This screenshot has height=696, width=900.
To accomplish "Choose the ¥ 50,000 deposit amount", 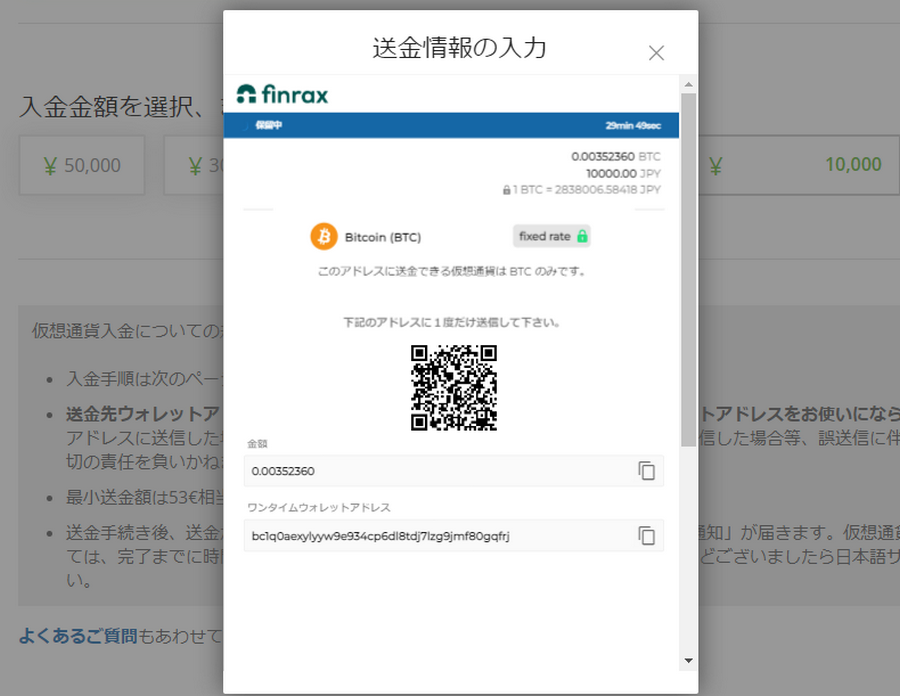I will click(82, 165).
